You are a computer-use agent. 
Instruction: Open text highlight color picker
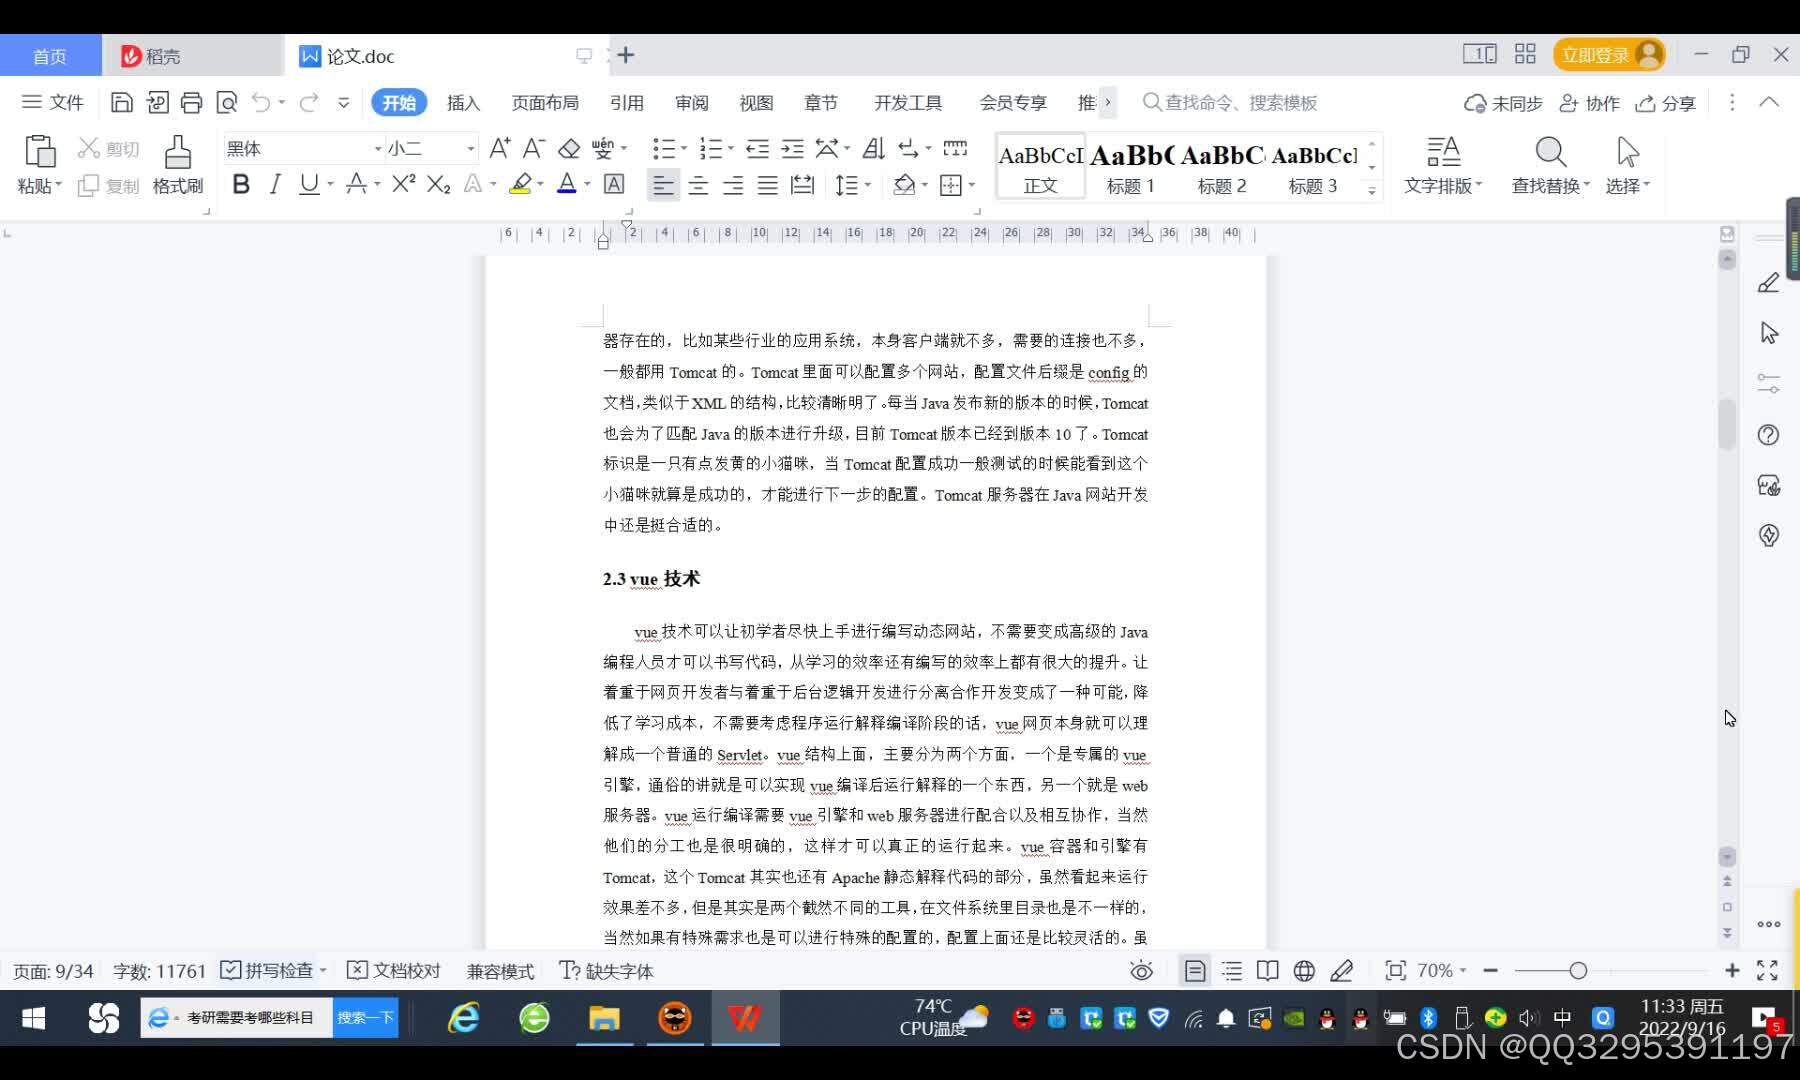pos(520,184)
